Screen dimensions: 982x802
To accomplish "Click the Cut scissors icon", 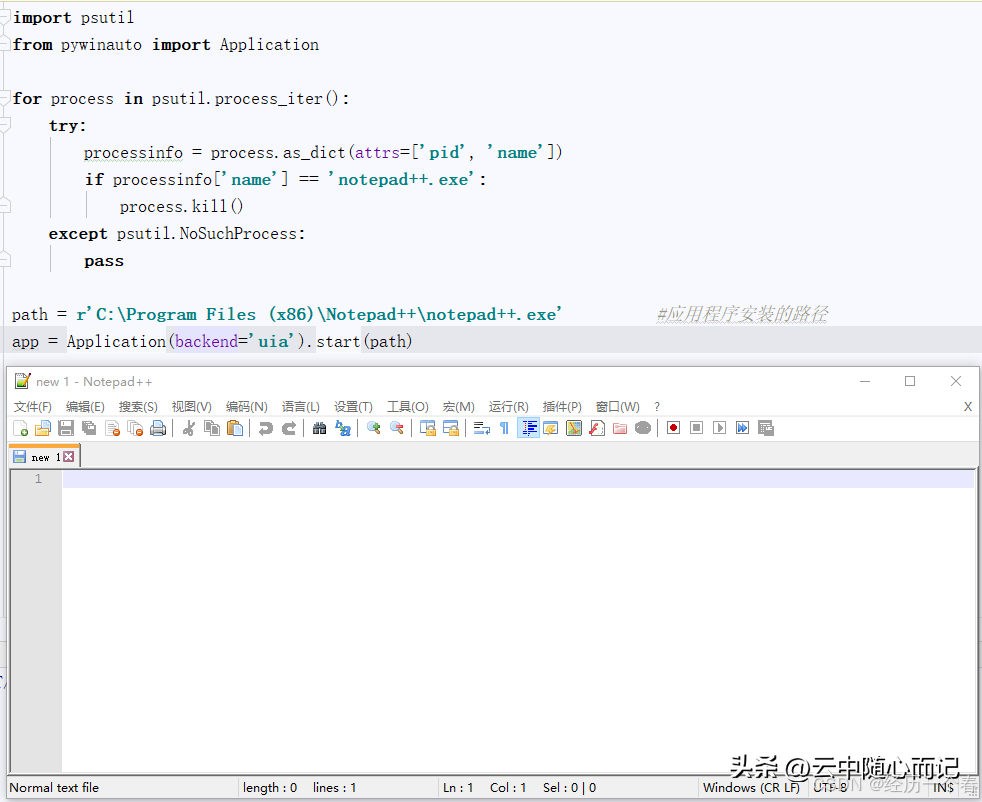I will pyautogui.click(x=189, y=428).
